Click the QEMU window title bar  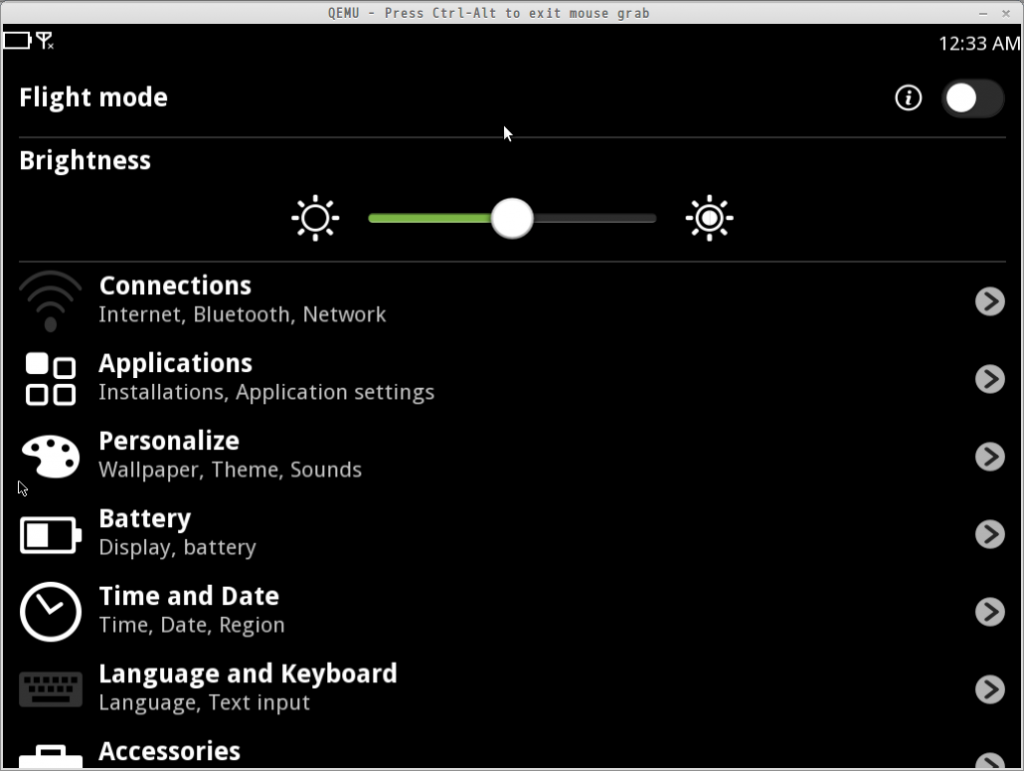coord(488,13)
